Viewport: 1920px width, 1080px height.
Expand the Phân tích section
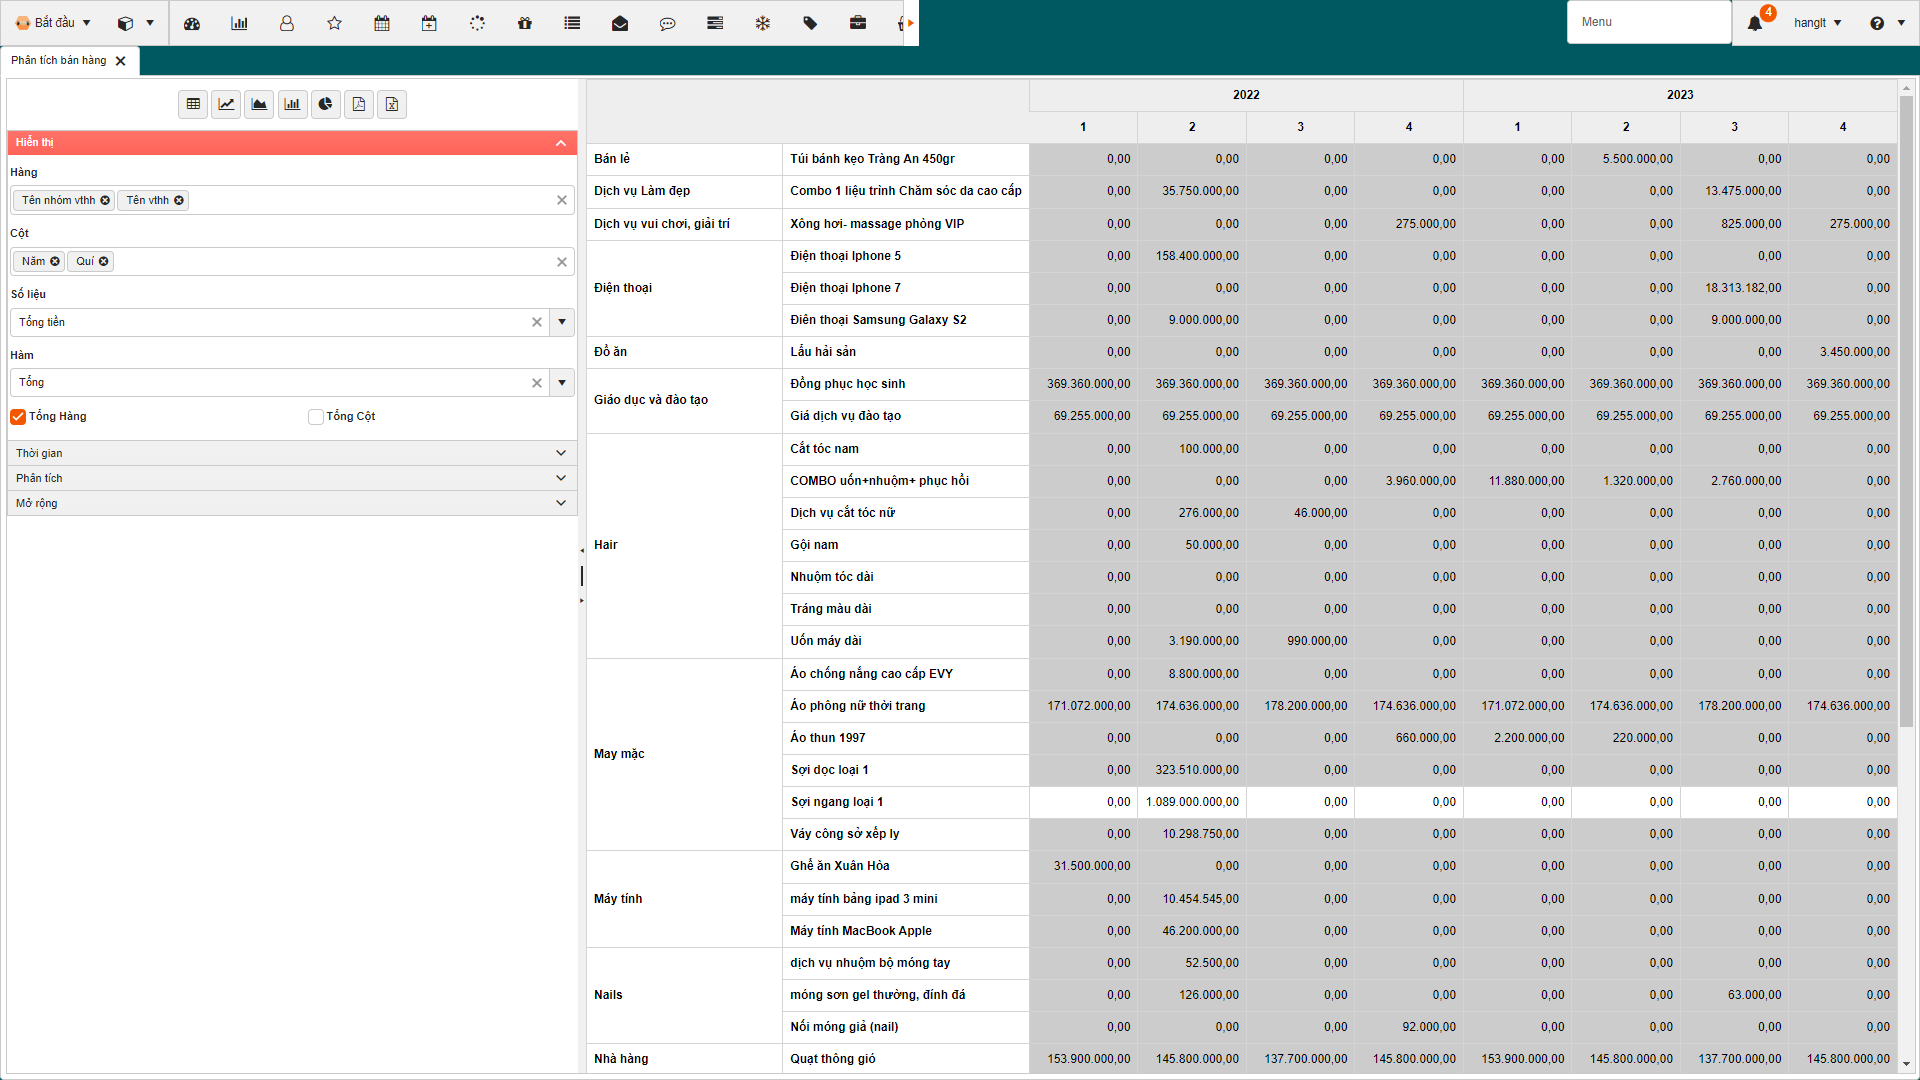pyautogui.click(x=292, y=478)
